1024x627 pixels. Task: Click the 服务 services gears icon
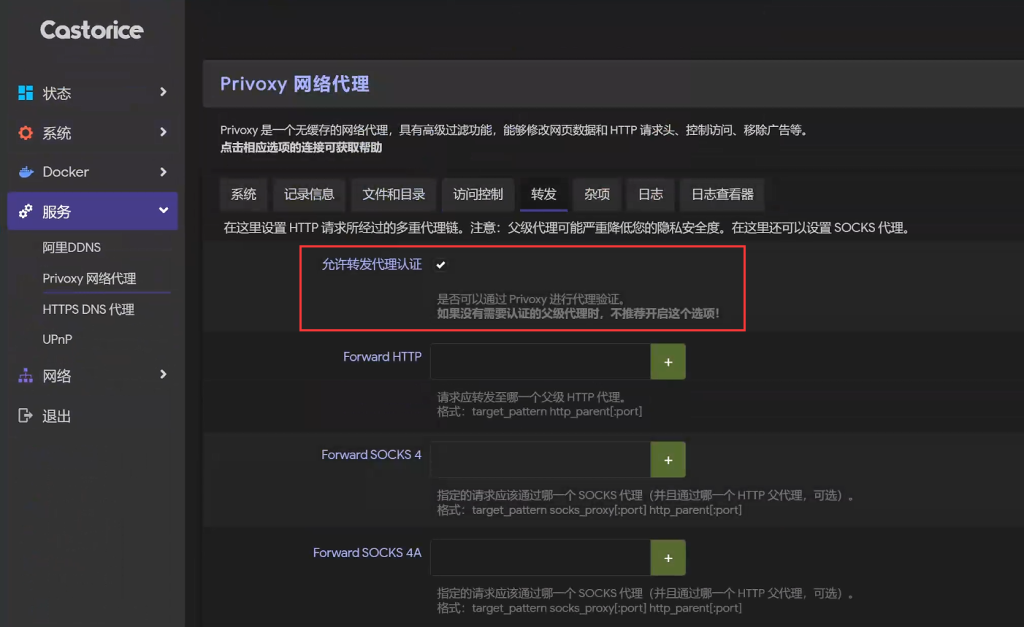[x=26, y=212]
